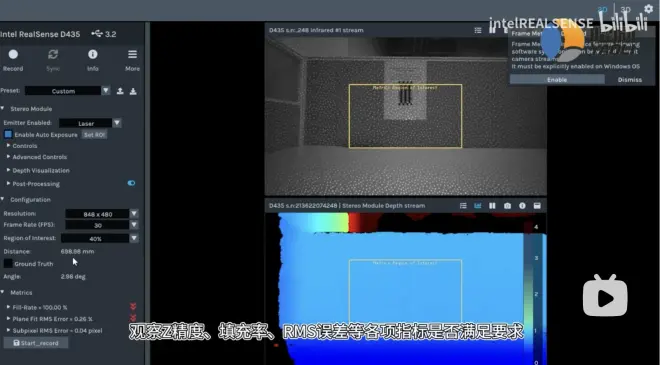Open the Frame Rate (FPS) dropdown
Viewport: 660px width, 365px height.
101,225
